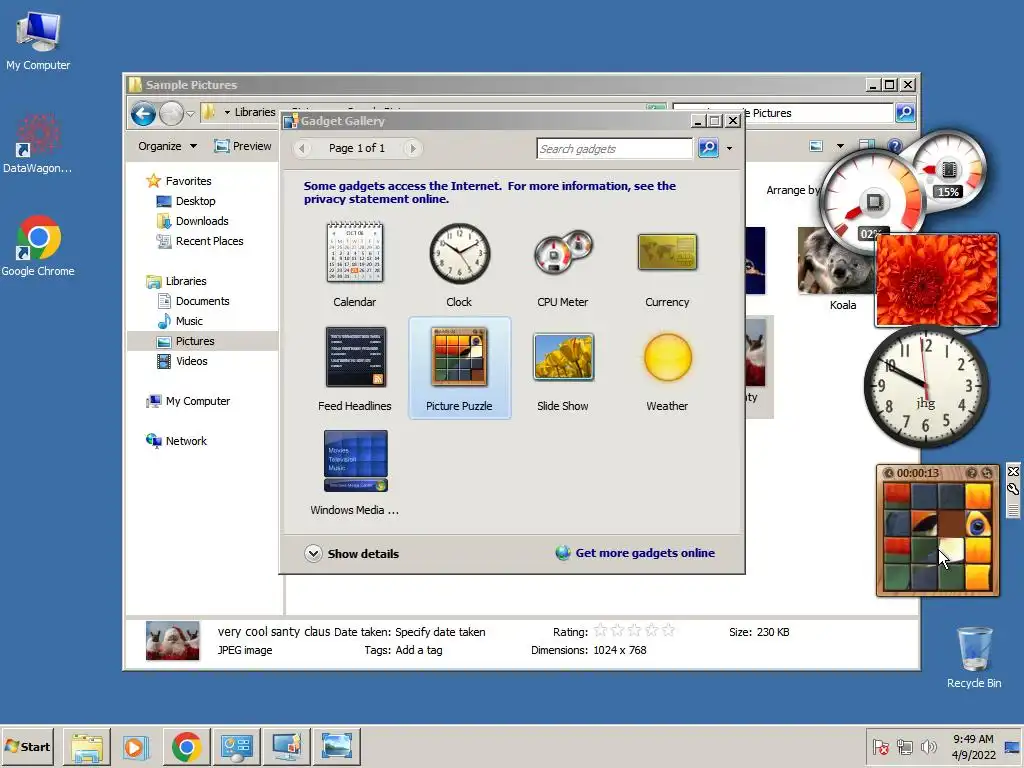Screen dimensions: 1024x768
Task: Open the Organize menu in Sample Pictures
Action: [x=167, y=146]
